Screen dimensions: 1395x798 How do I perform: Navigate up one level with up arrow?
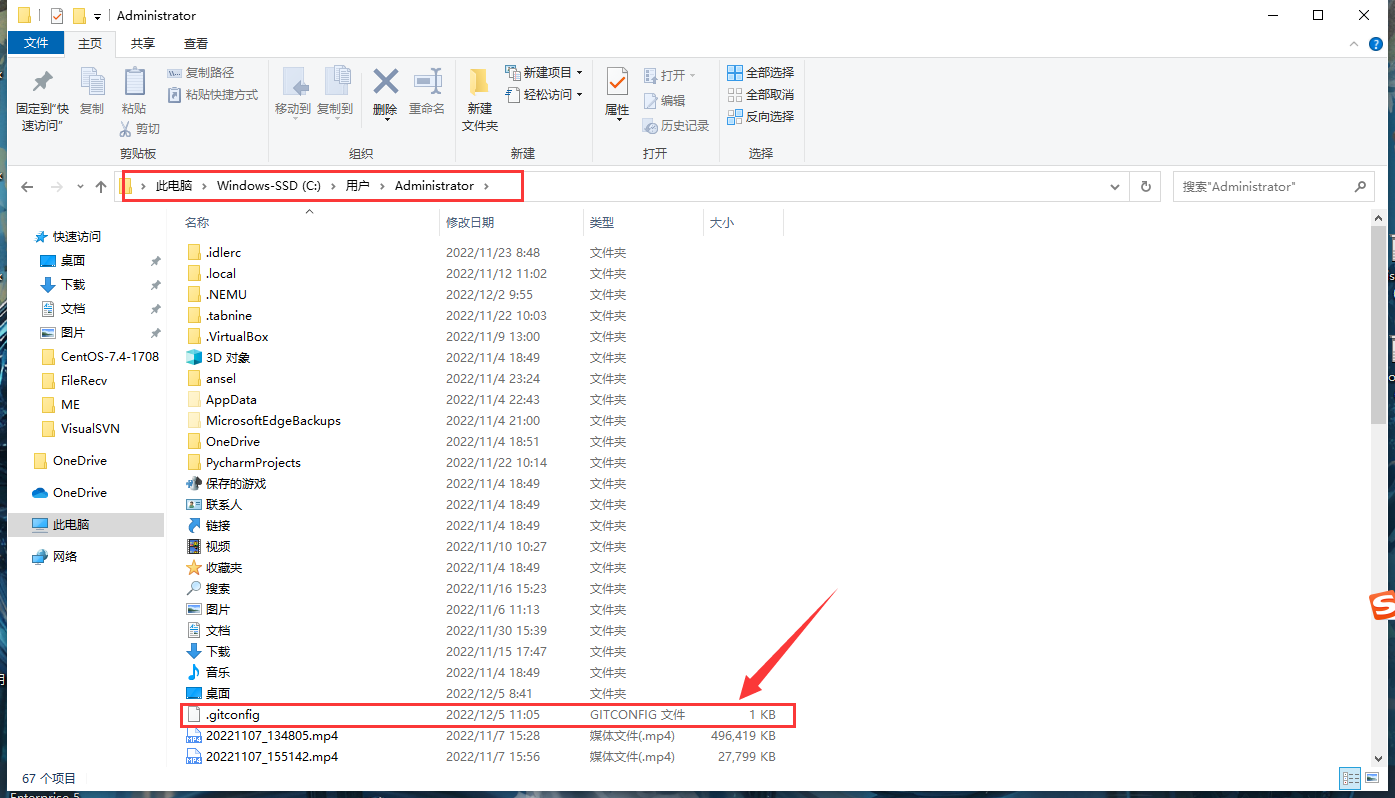pos(100,186)
